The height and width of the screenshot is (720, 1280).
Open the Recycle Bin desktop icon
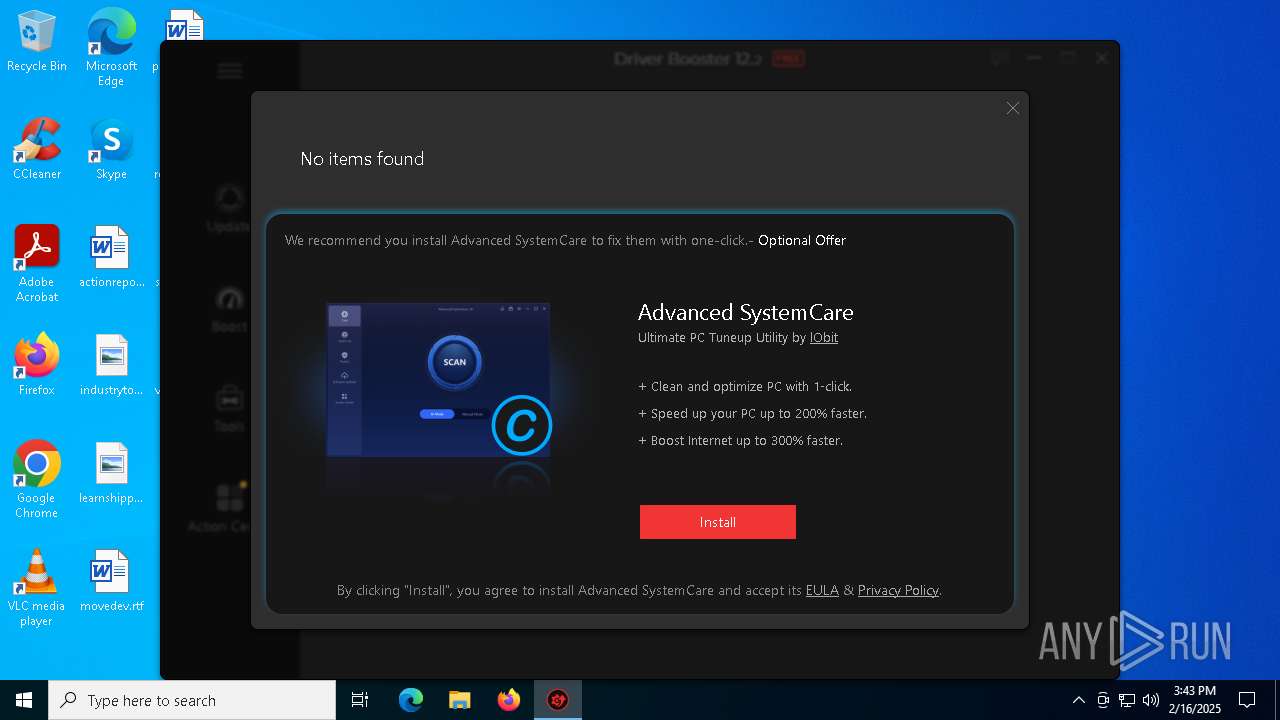[37, 42]
